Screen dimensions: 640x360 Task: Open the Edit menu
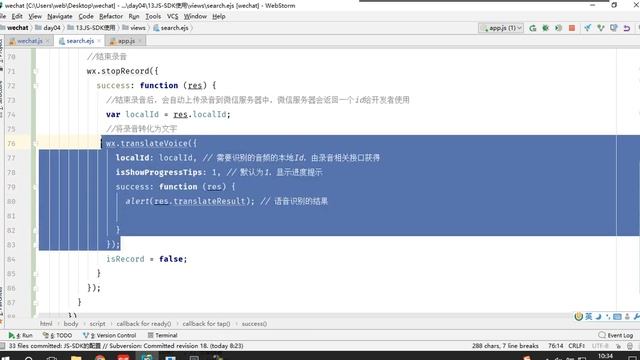click(17, 16)
